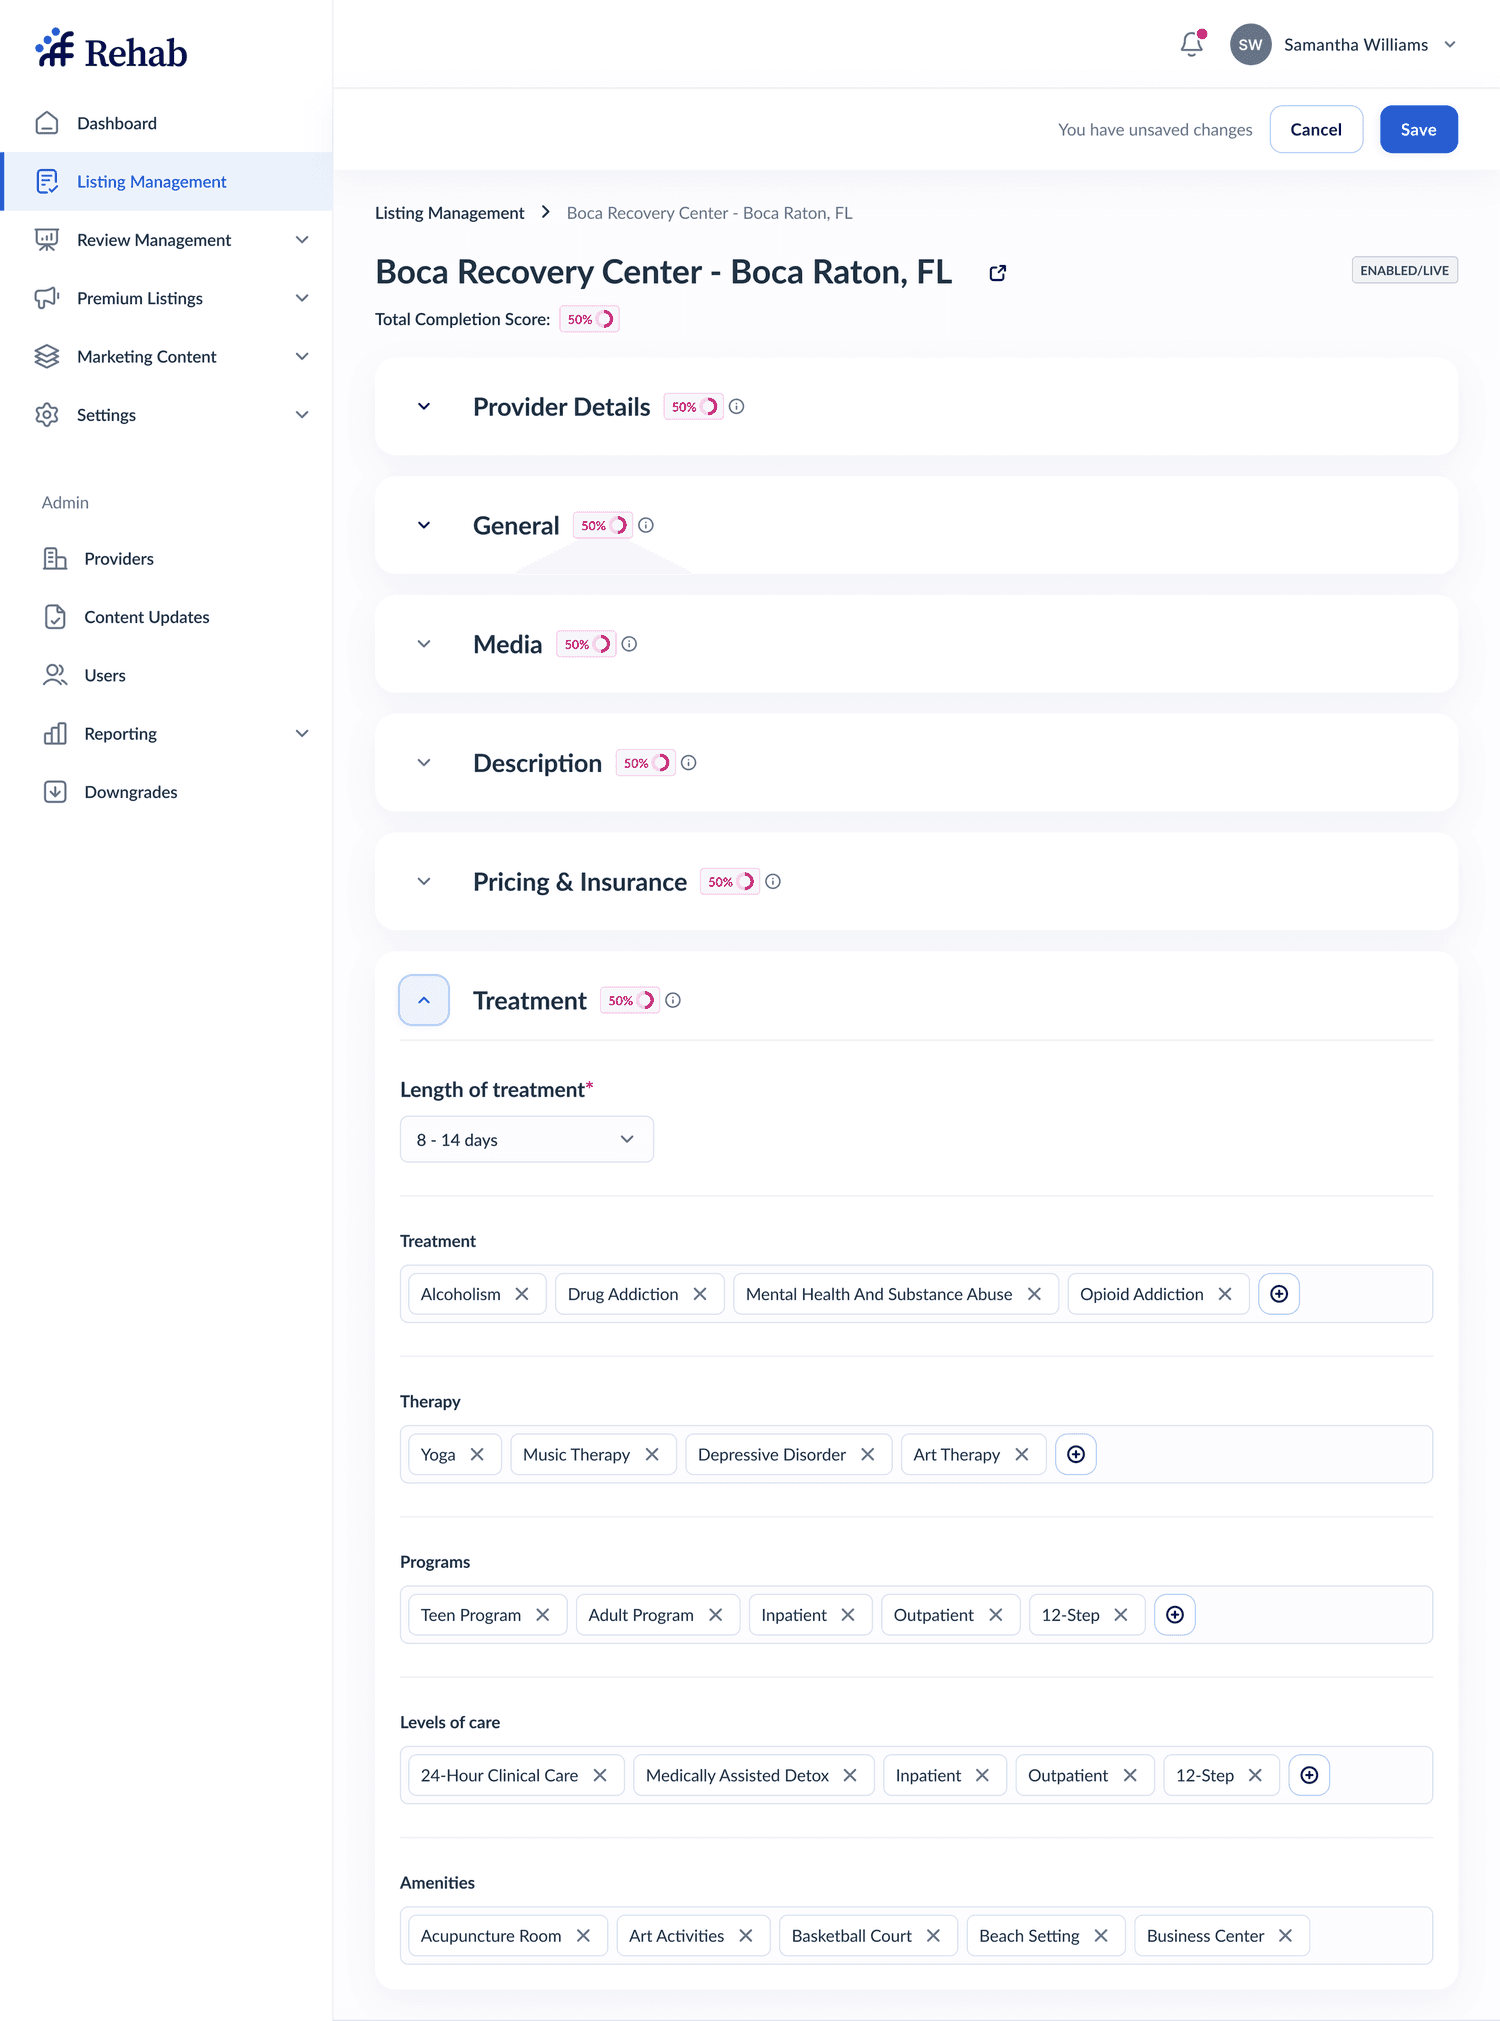Remove the Alcoholism tag
The height and width of the screenshot is (2021, 1500).
pos(522,1294)
